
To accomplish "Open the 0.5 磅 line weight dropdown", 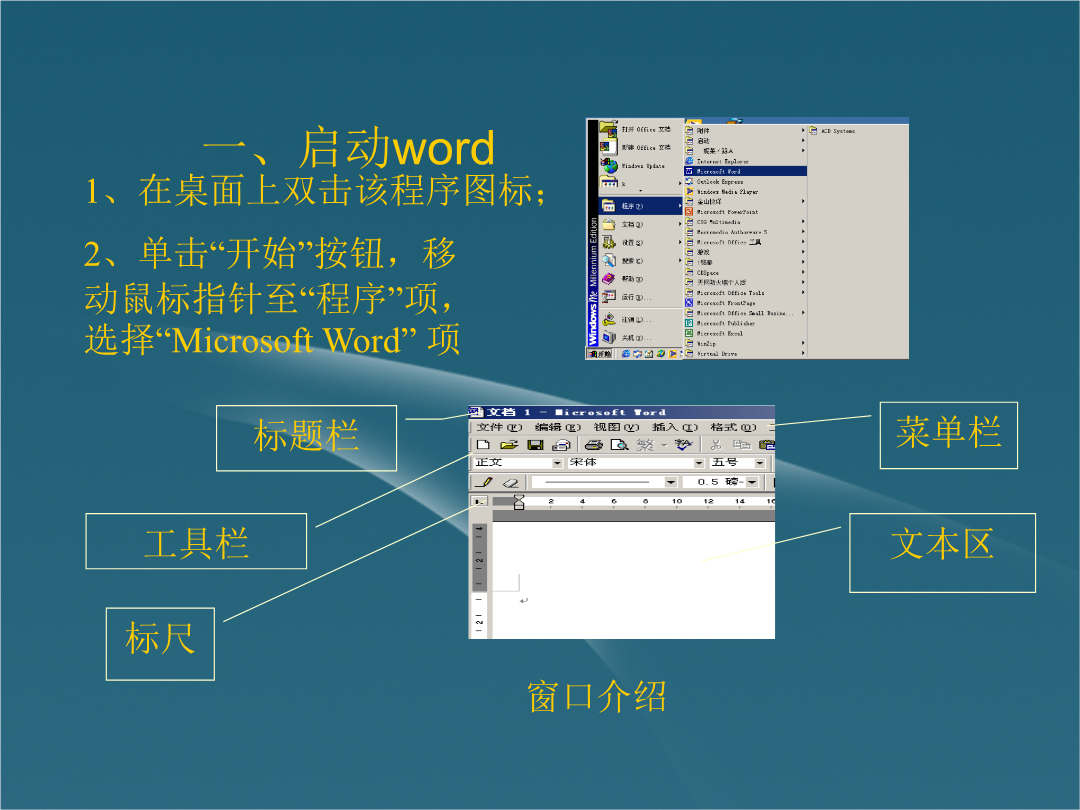I will 752,482.
